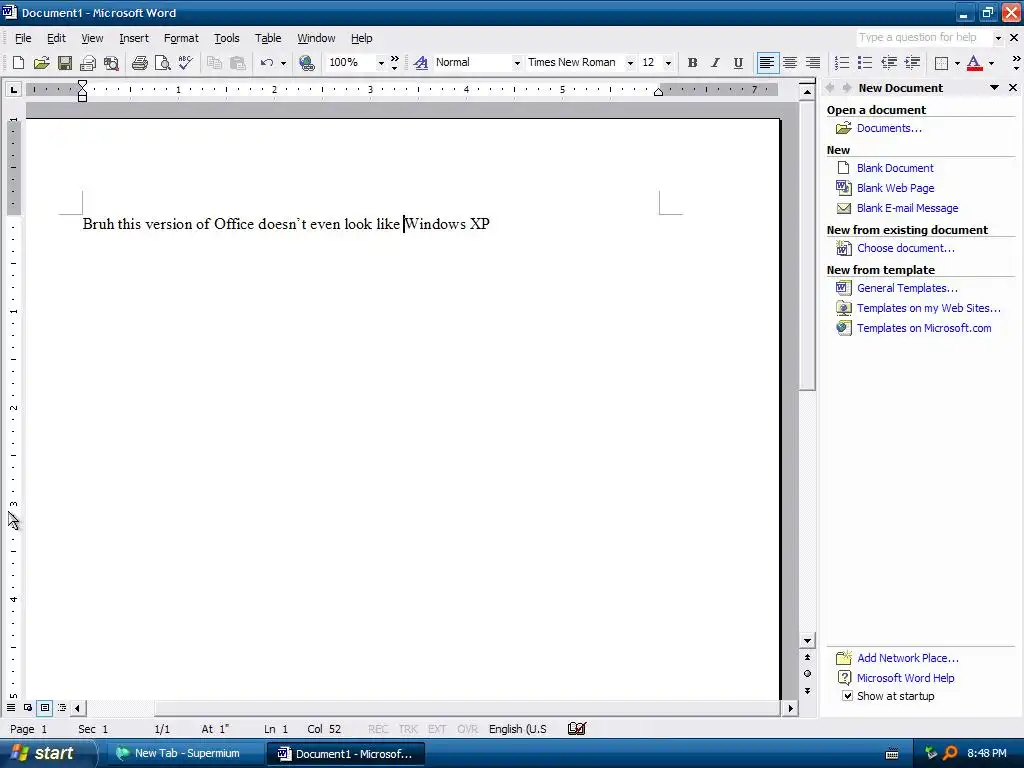1024x768 pixels.
Task: Switch to Web Layout view icon
Action: click(28, 707)
